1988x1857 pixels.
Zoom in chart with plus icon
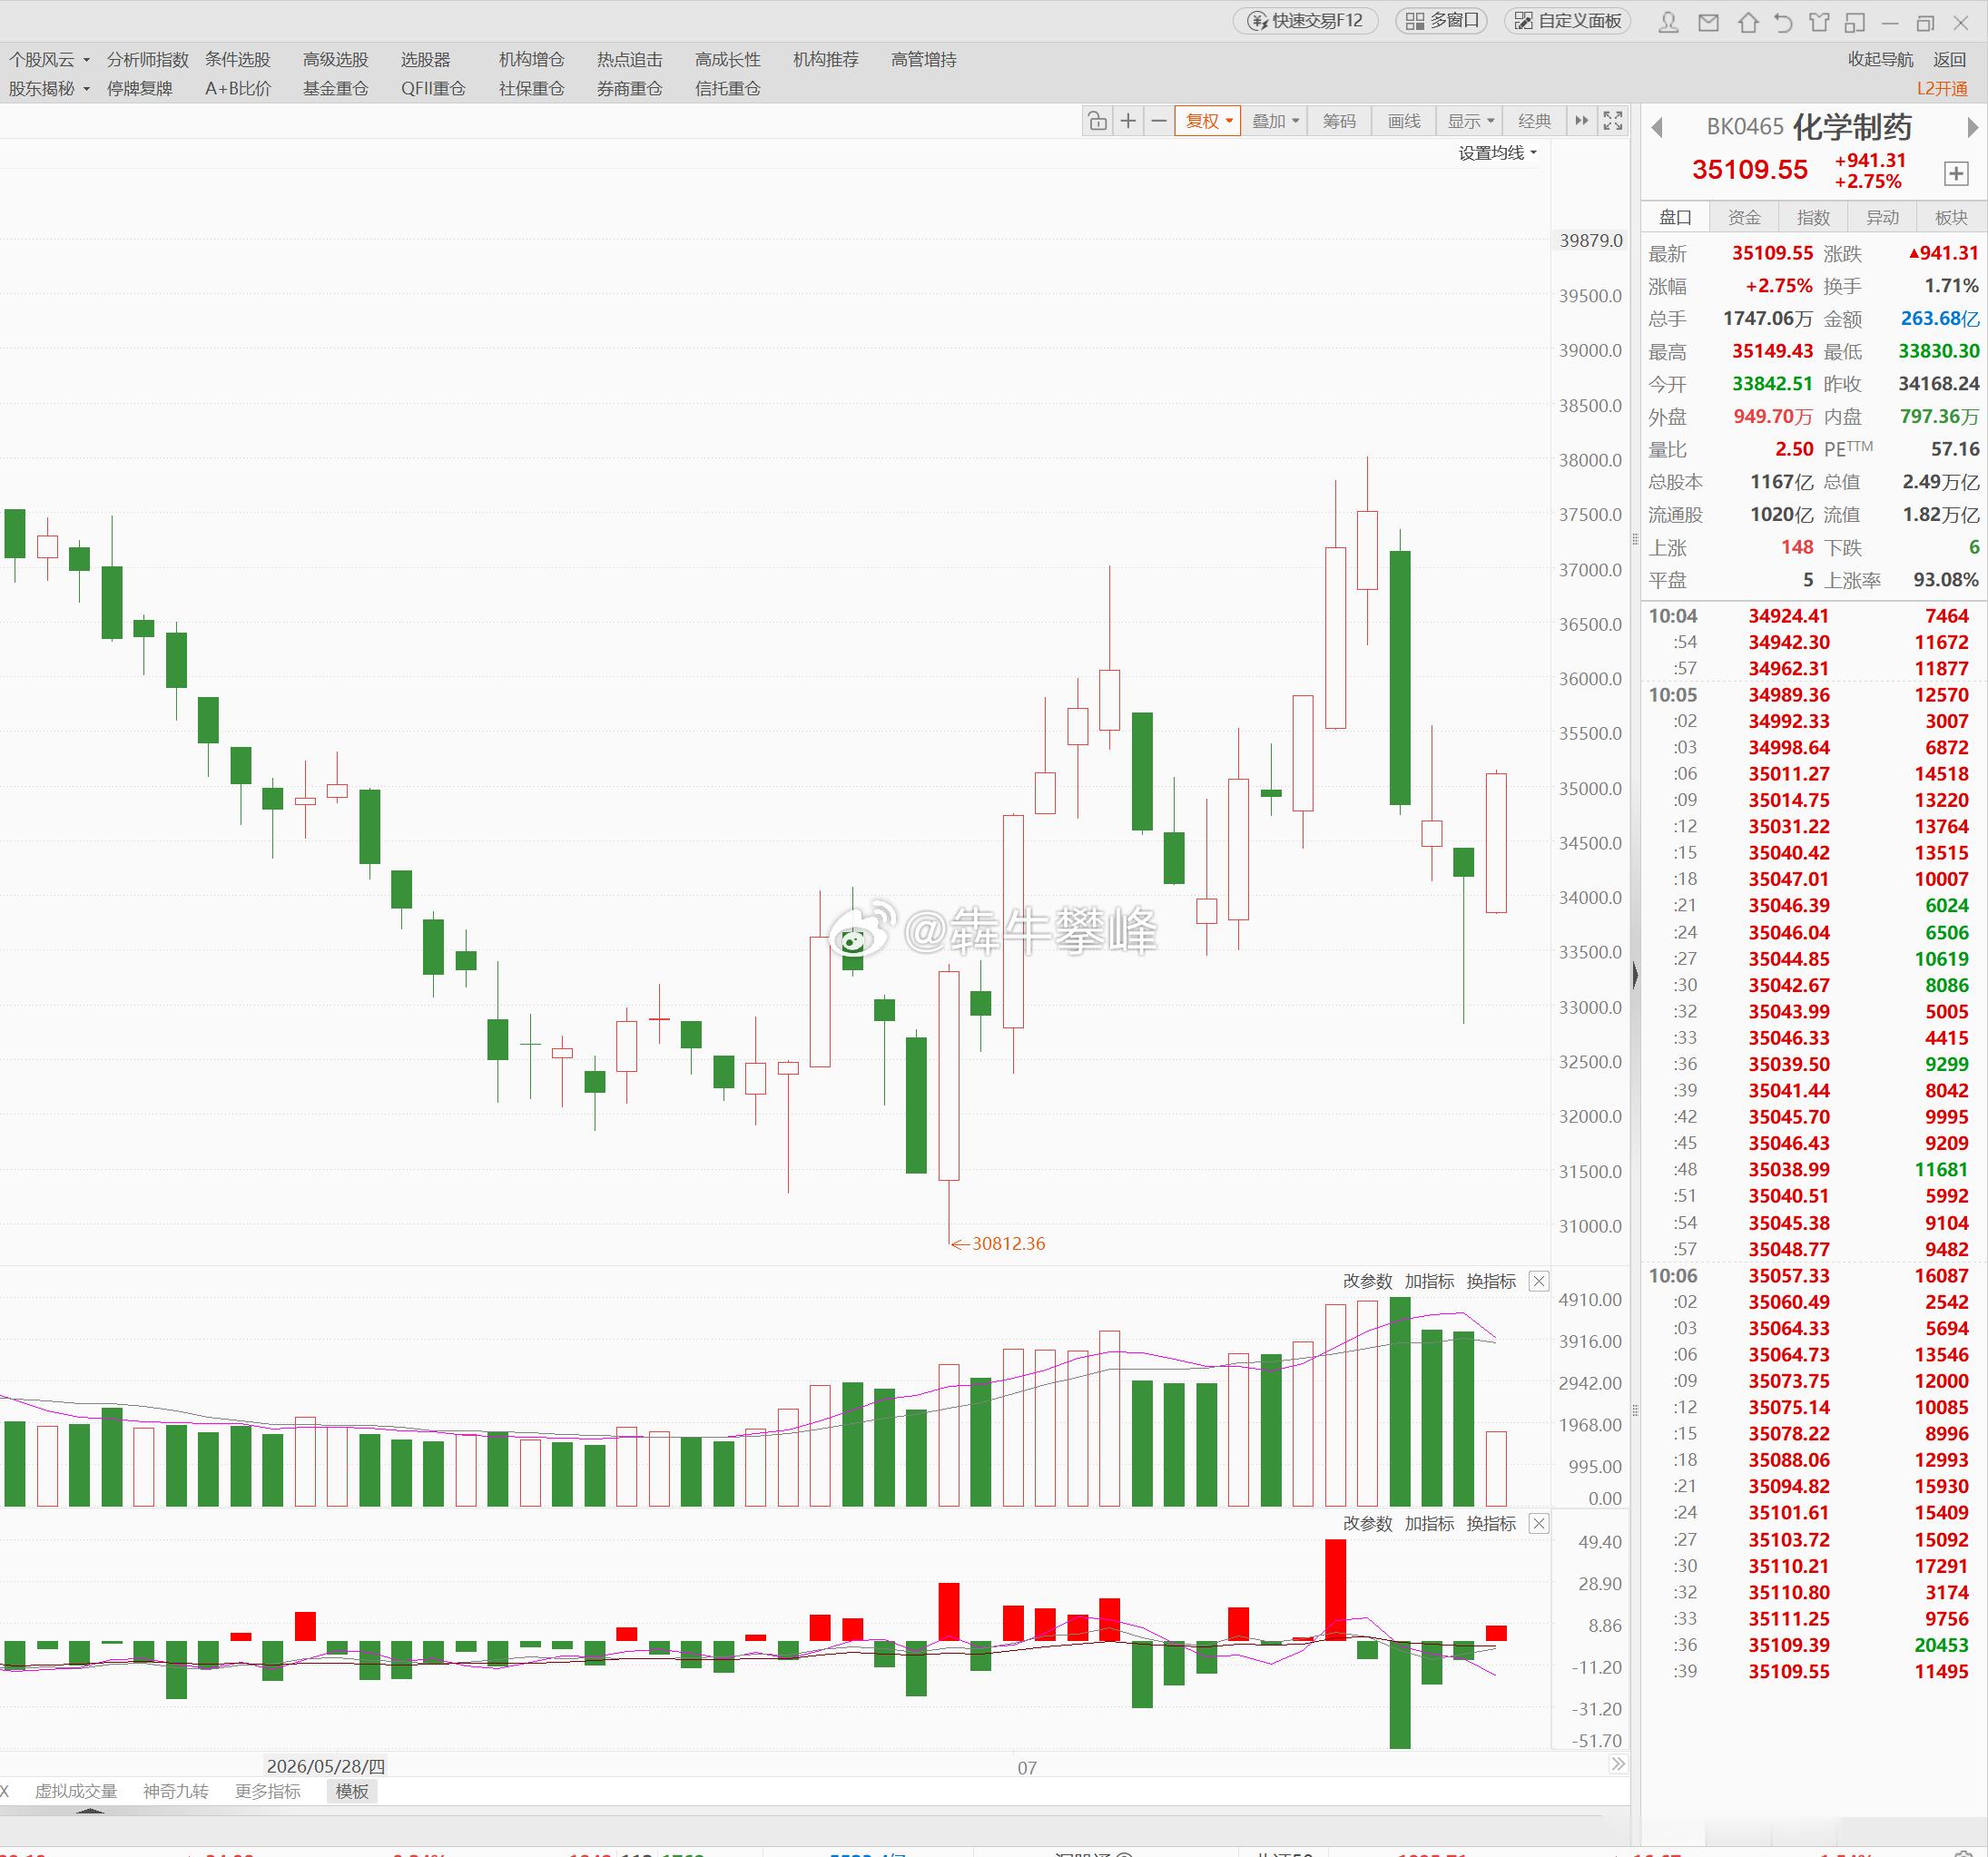pos(1128,121)
